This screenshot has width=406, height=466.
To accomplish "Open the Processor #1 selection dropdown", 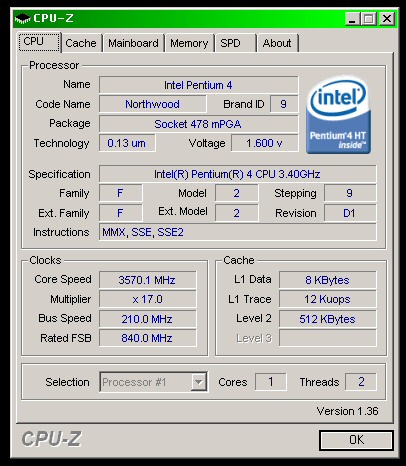I will (153, 382).
